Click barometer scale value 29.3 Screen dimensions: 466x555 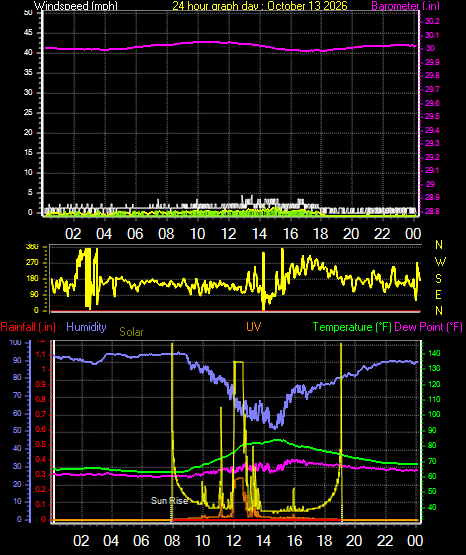point(432,143)
